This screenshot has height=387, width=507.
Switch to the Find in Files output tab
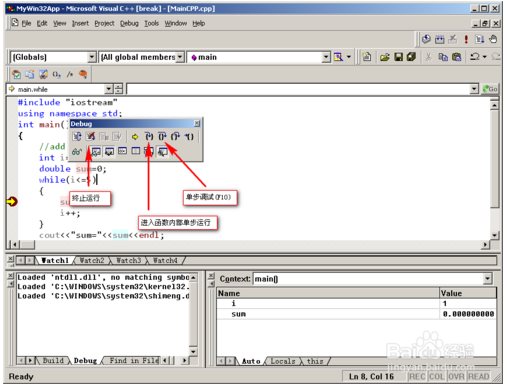tap(134, 360)
